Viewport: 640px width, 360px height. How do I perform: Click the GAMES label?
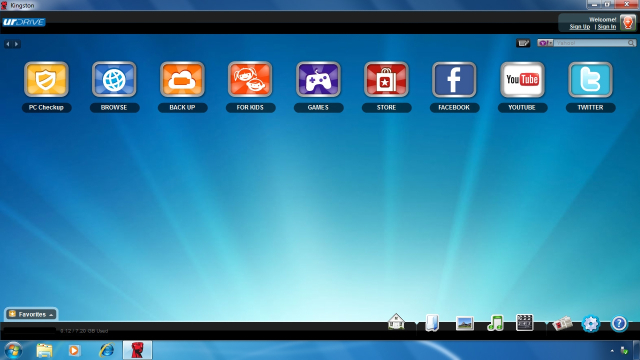[318, 107]
